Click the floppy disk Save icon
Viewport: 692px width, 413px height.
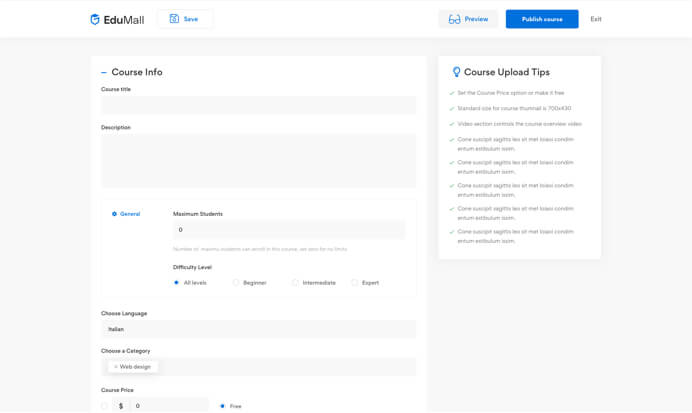point(174,19)
